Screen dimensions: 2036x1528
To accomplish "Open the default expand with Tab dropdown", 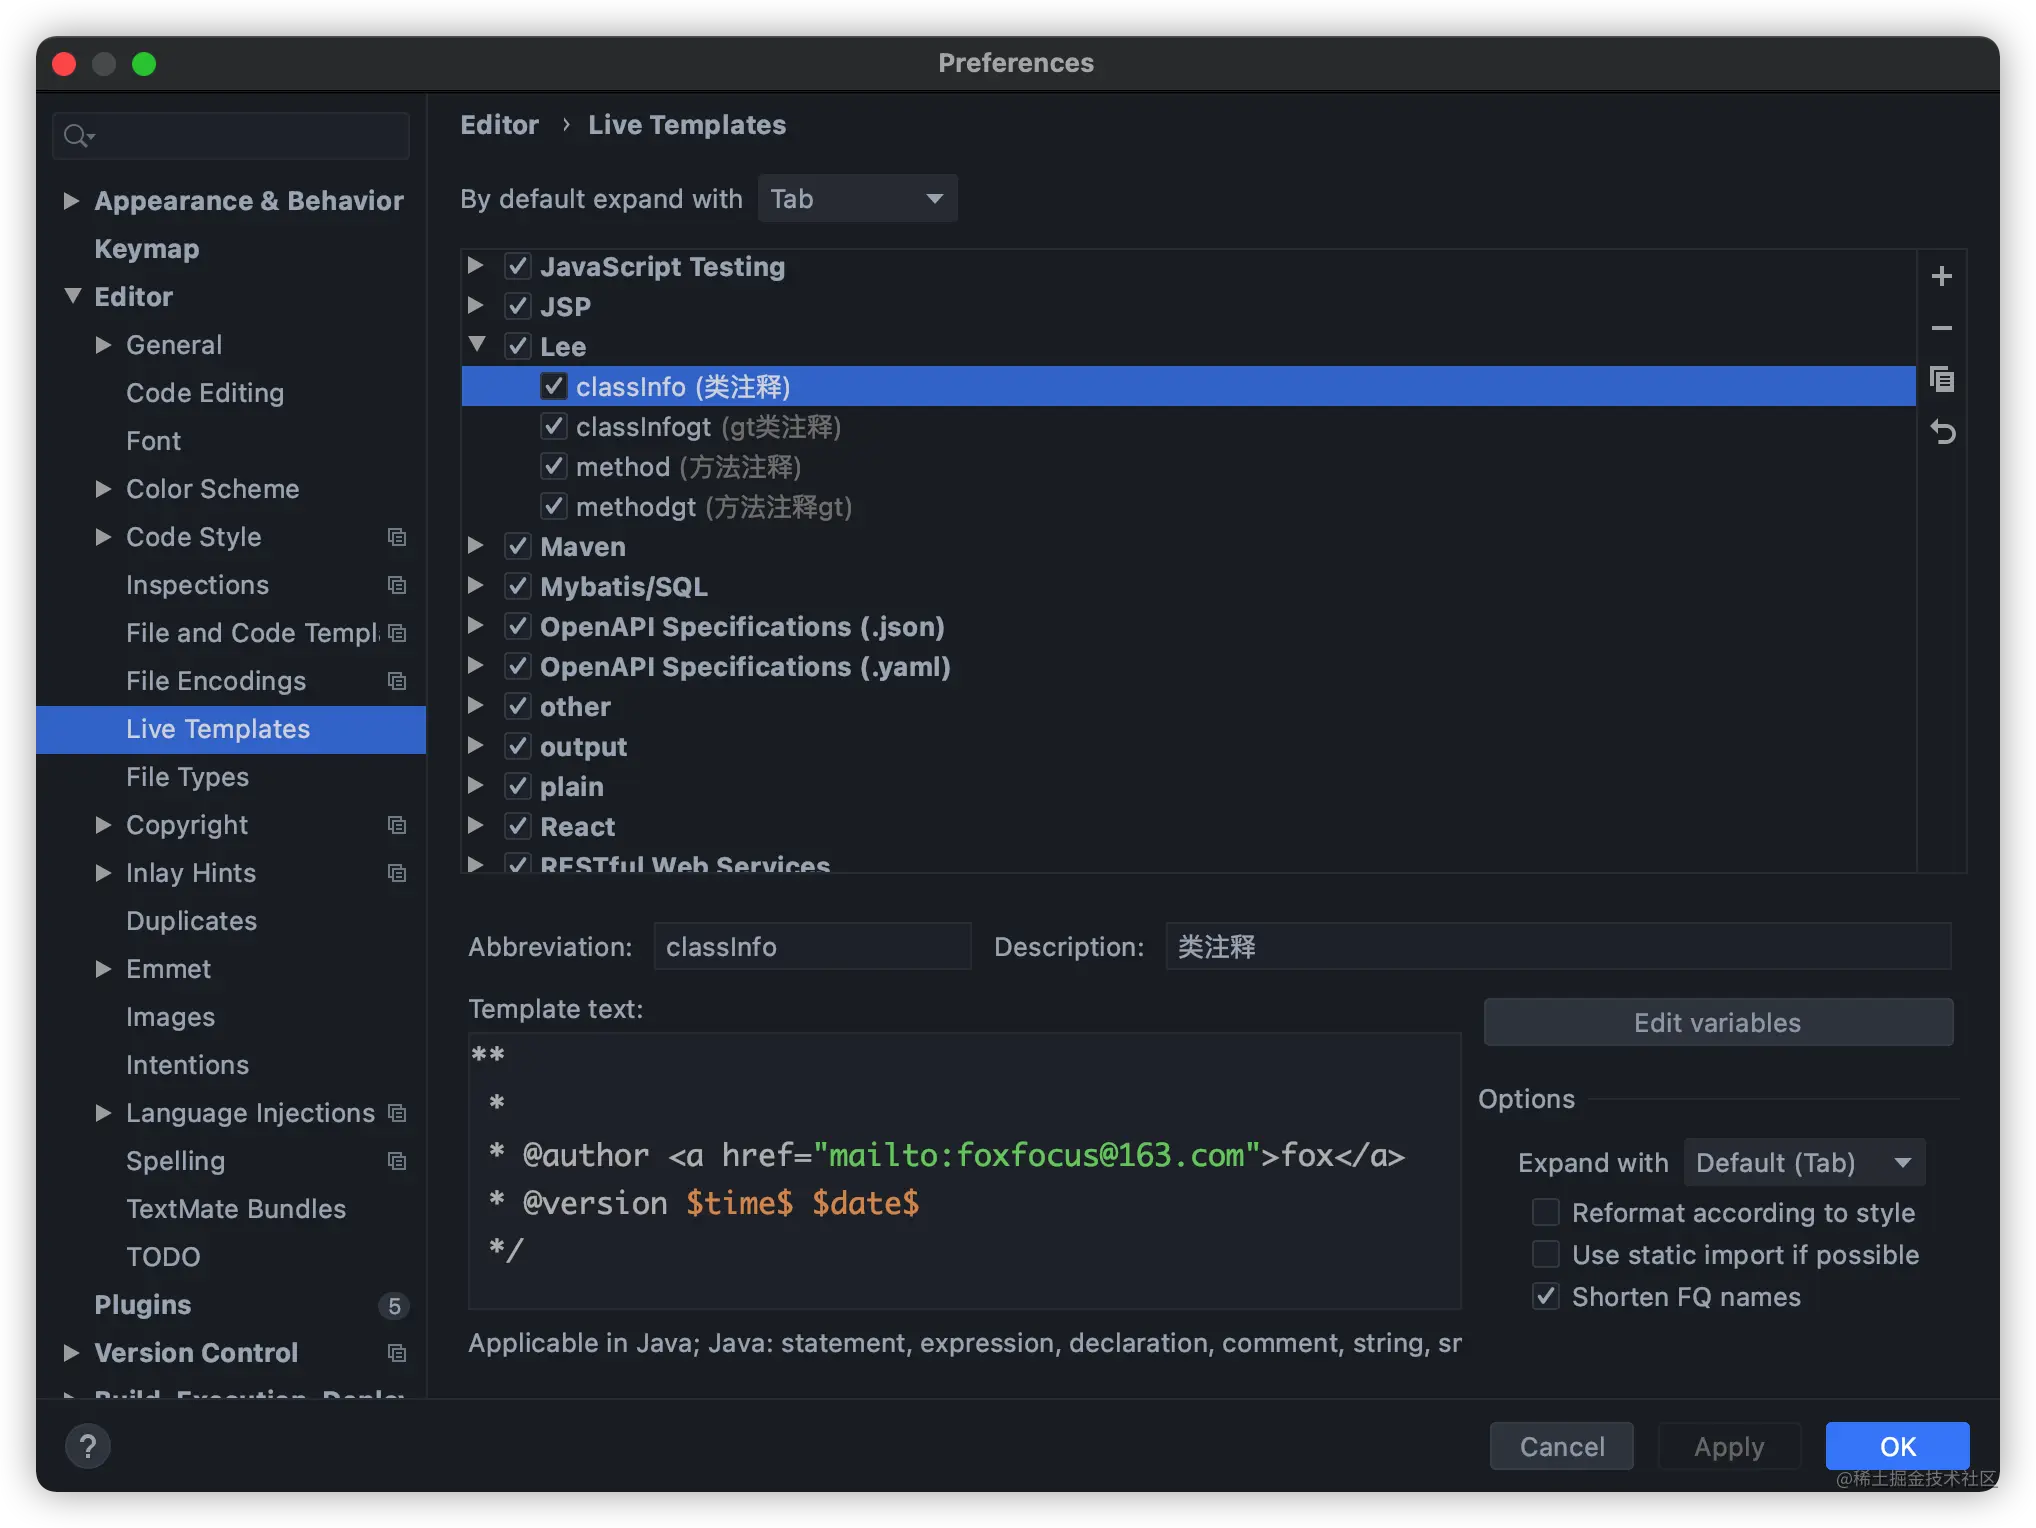I will tap(857, 198).
